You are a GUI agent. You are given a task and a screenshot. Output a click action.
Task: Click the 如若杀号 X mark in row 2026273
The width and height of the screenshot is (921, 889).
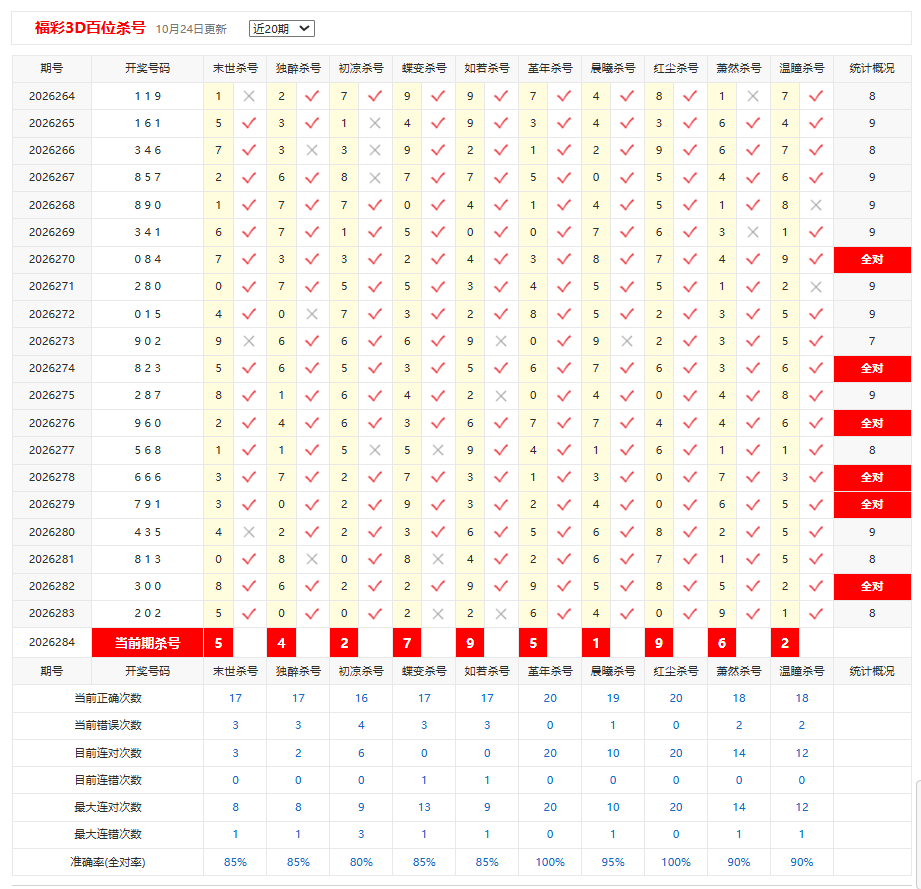click(x=500, y=341)
